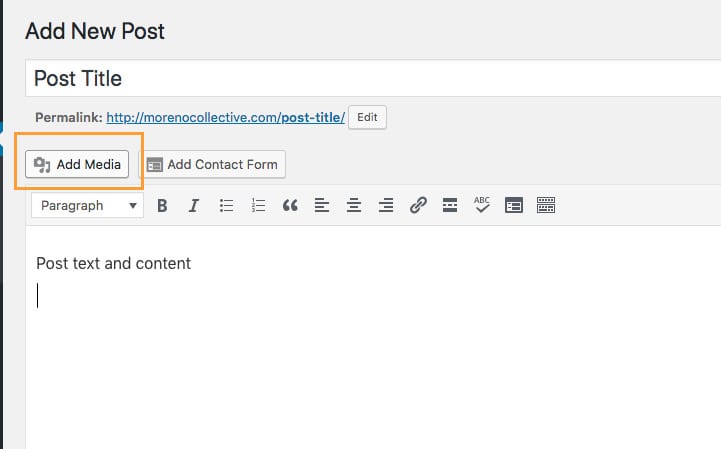
Task: Insert a numbered list
Action: pyautogui.click(x=258, y=205)
